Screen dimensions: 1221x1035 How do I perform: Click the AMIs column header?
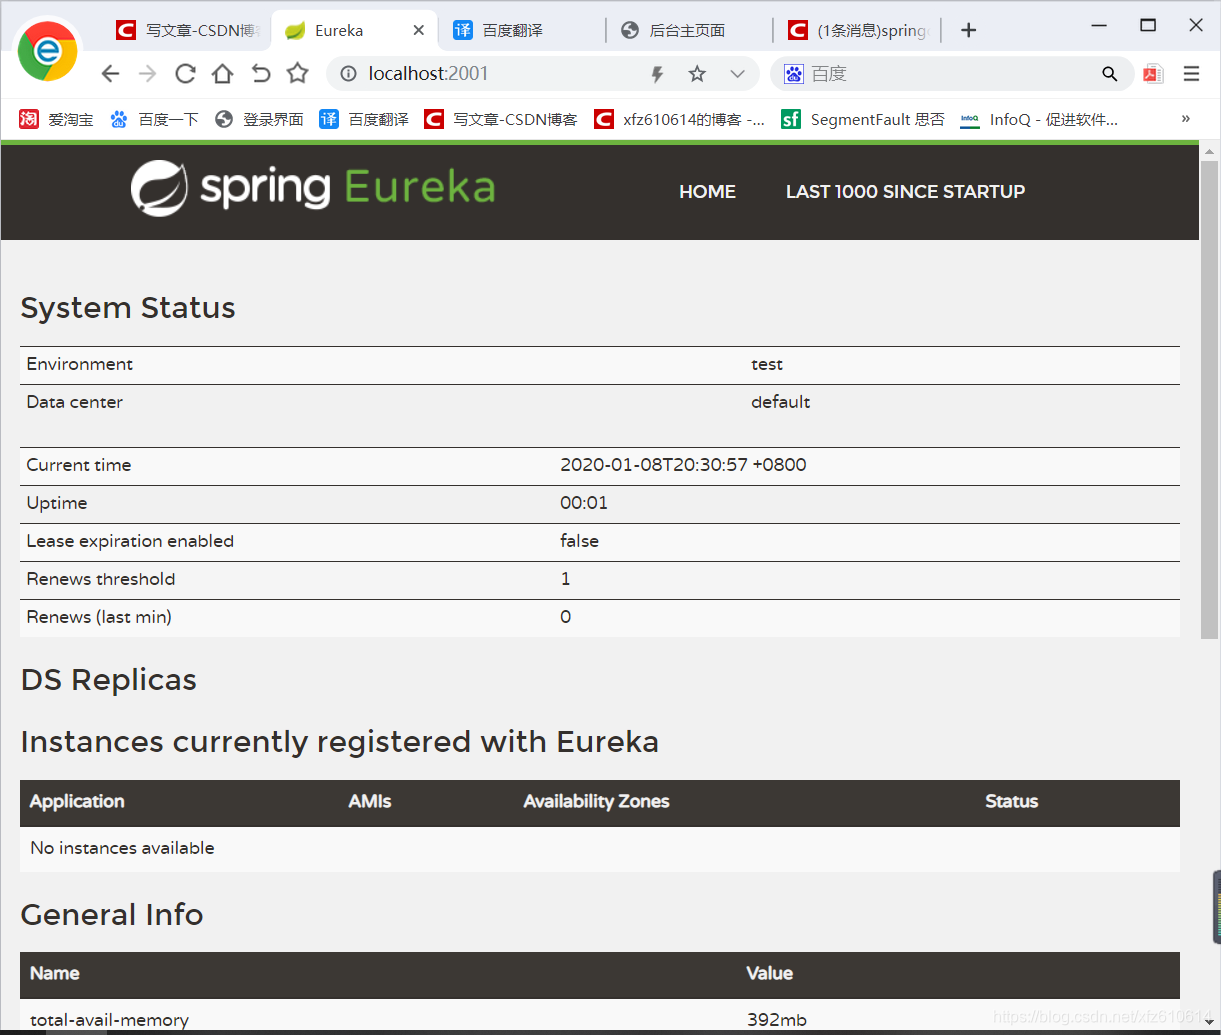[370, 802]
